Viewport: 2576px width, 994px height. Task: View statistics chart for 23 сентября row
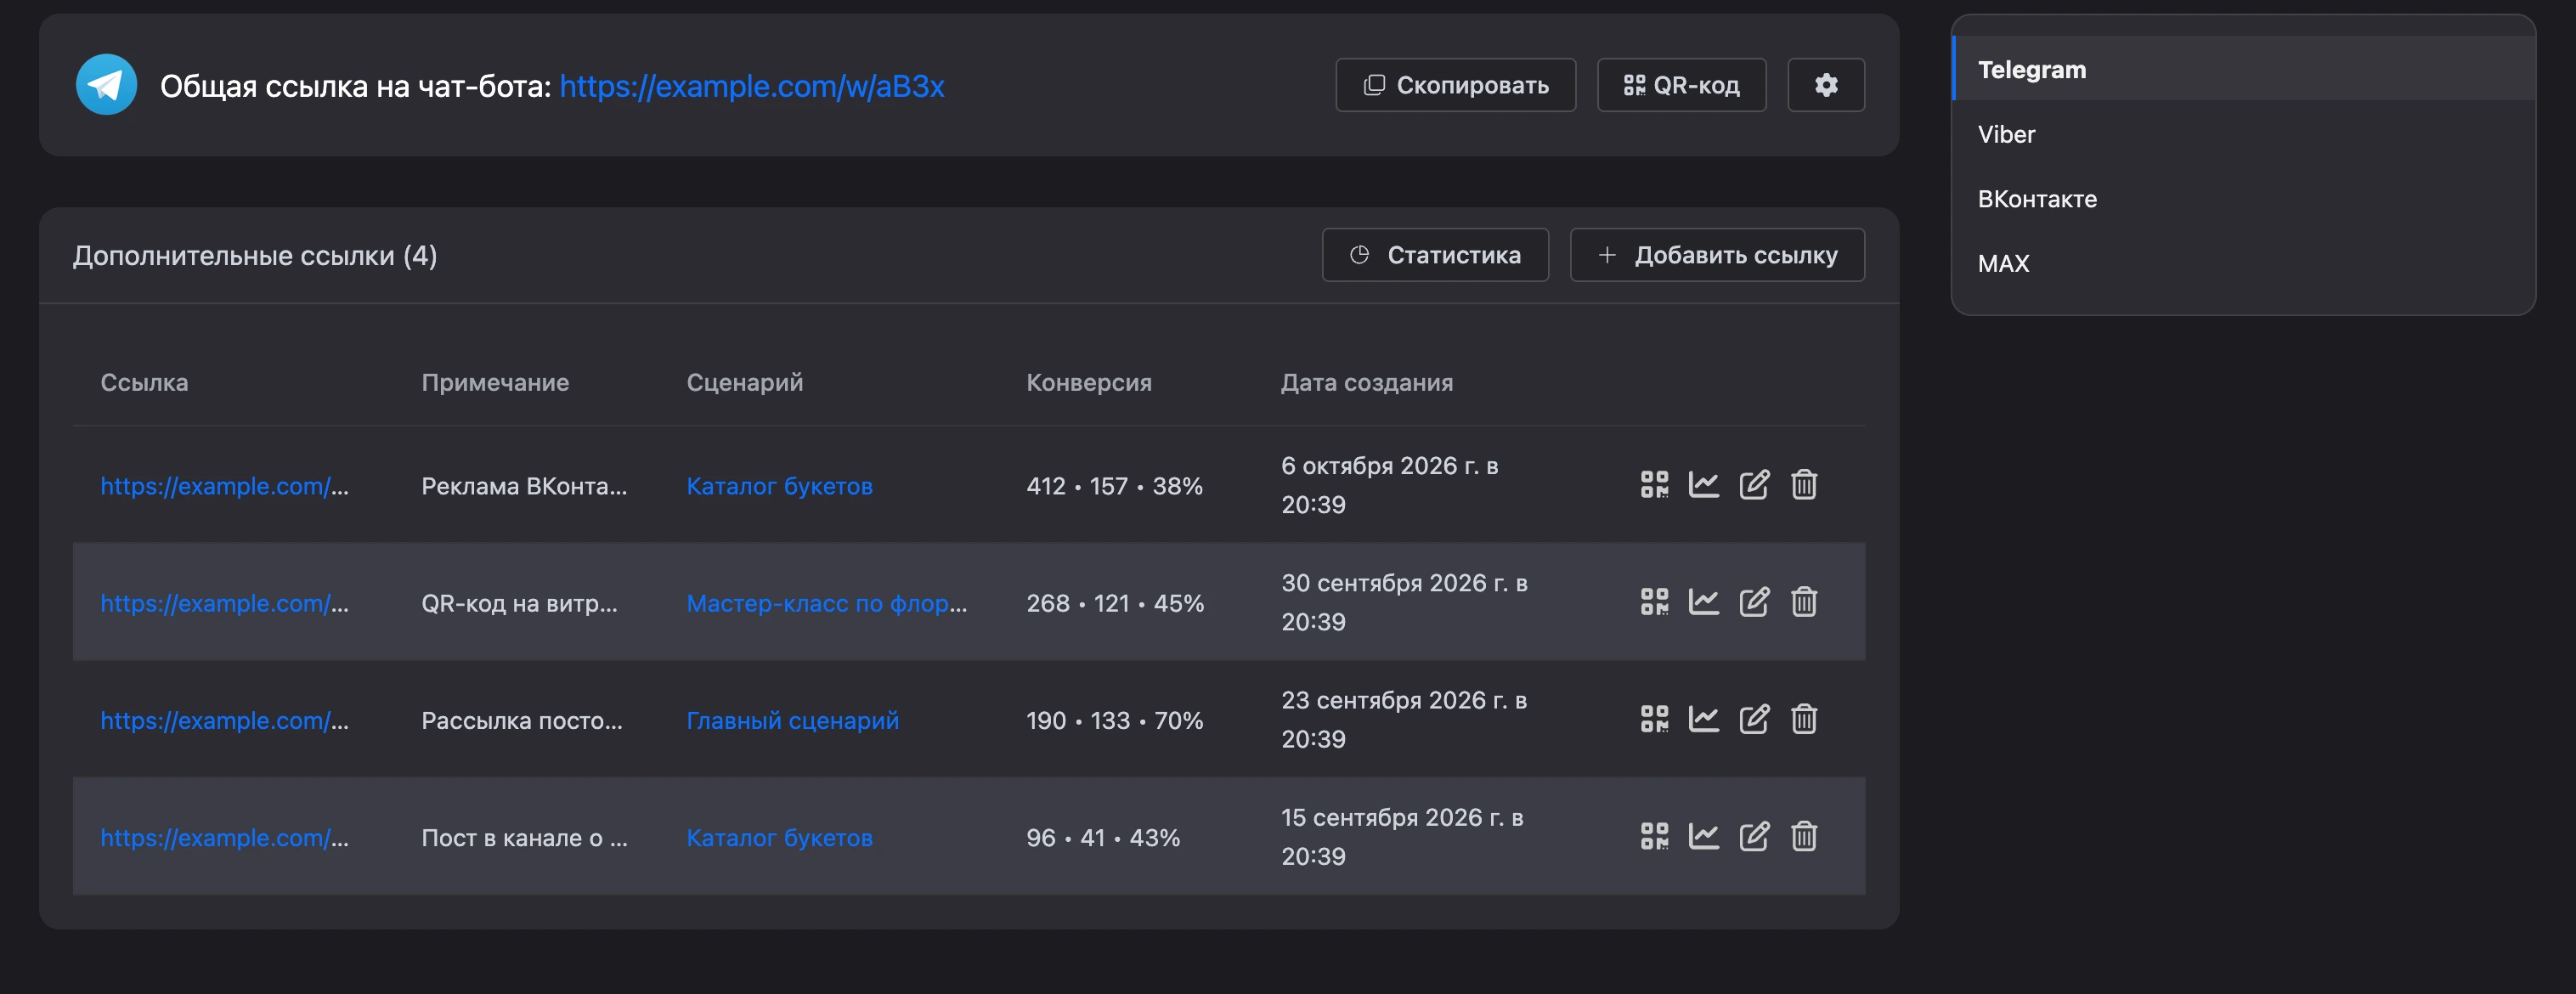click(1704, 719)
